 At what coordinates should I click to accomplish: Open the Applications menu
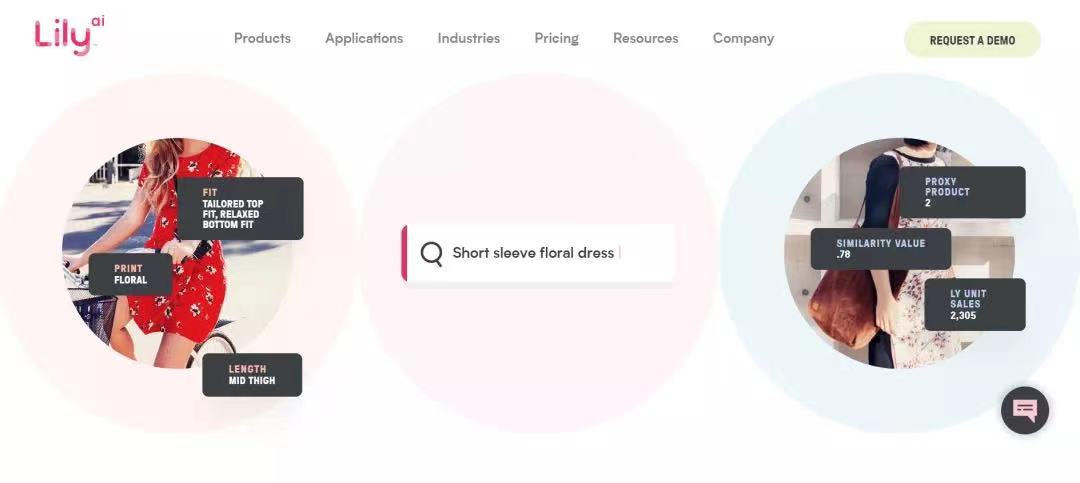pos(364,39)
